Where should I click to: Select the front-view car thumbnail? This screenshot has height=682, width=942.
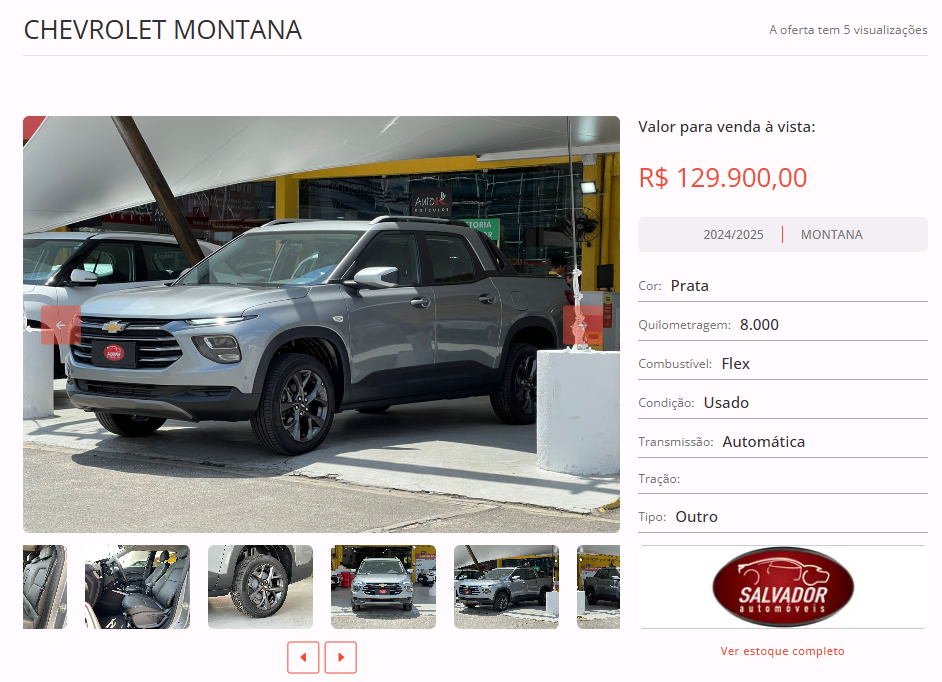(383, 587)
